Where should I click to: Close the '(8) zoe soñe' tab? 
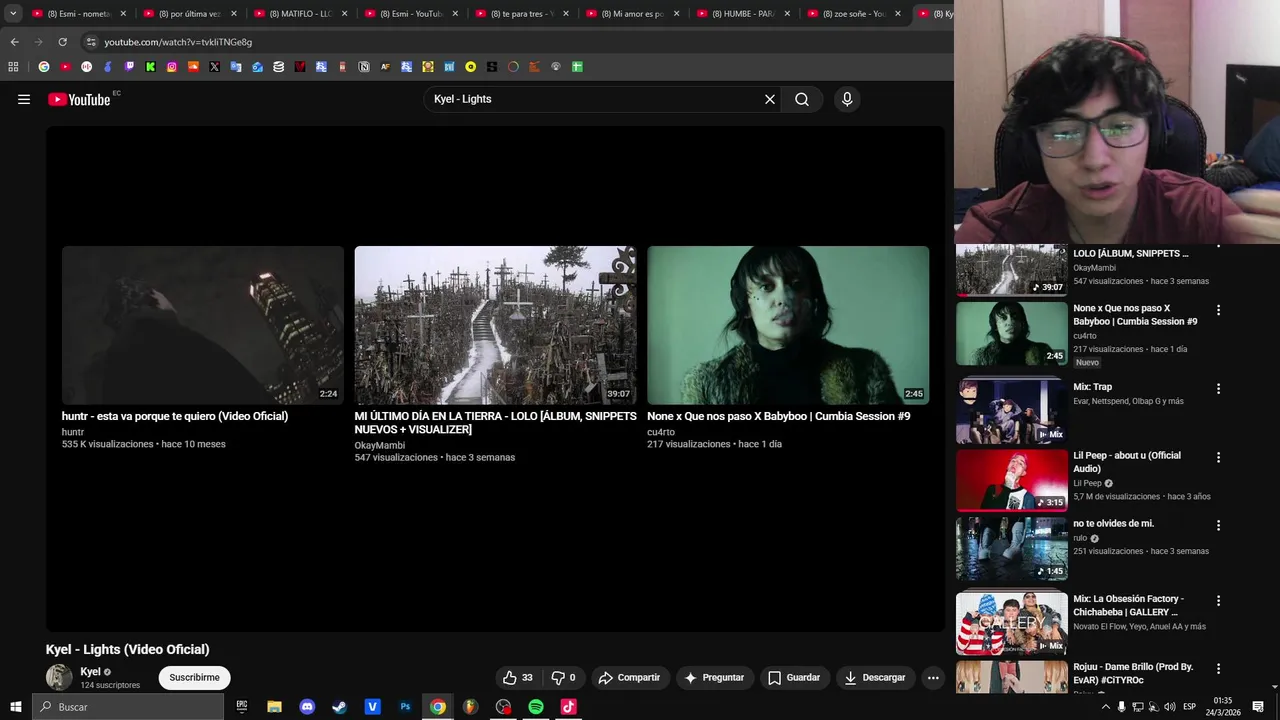point(897,14)
